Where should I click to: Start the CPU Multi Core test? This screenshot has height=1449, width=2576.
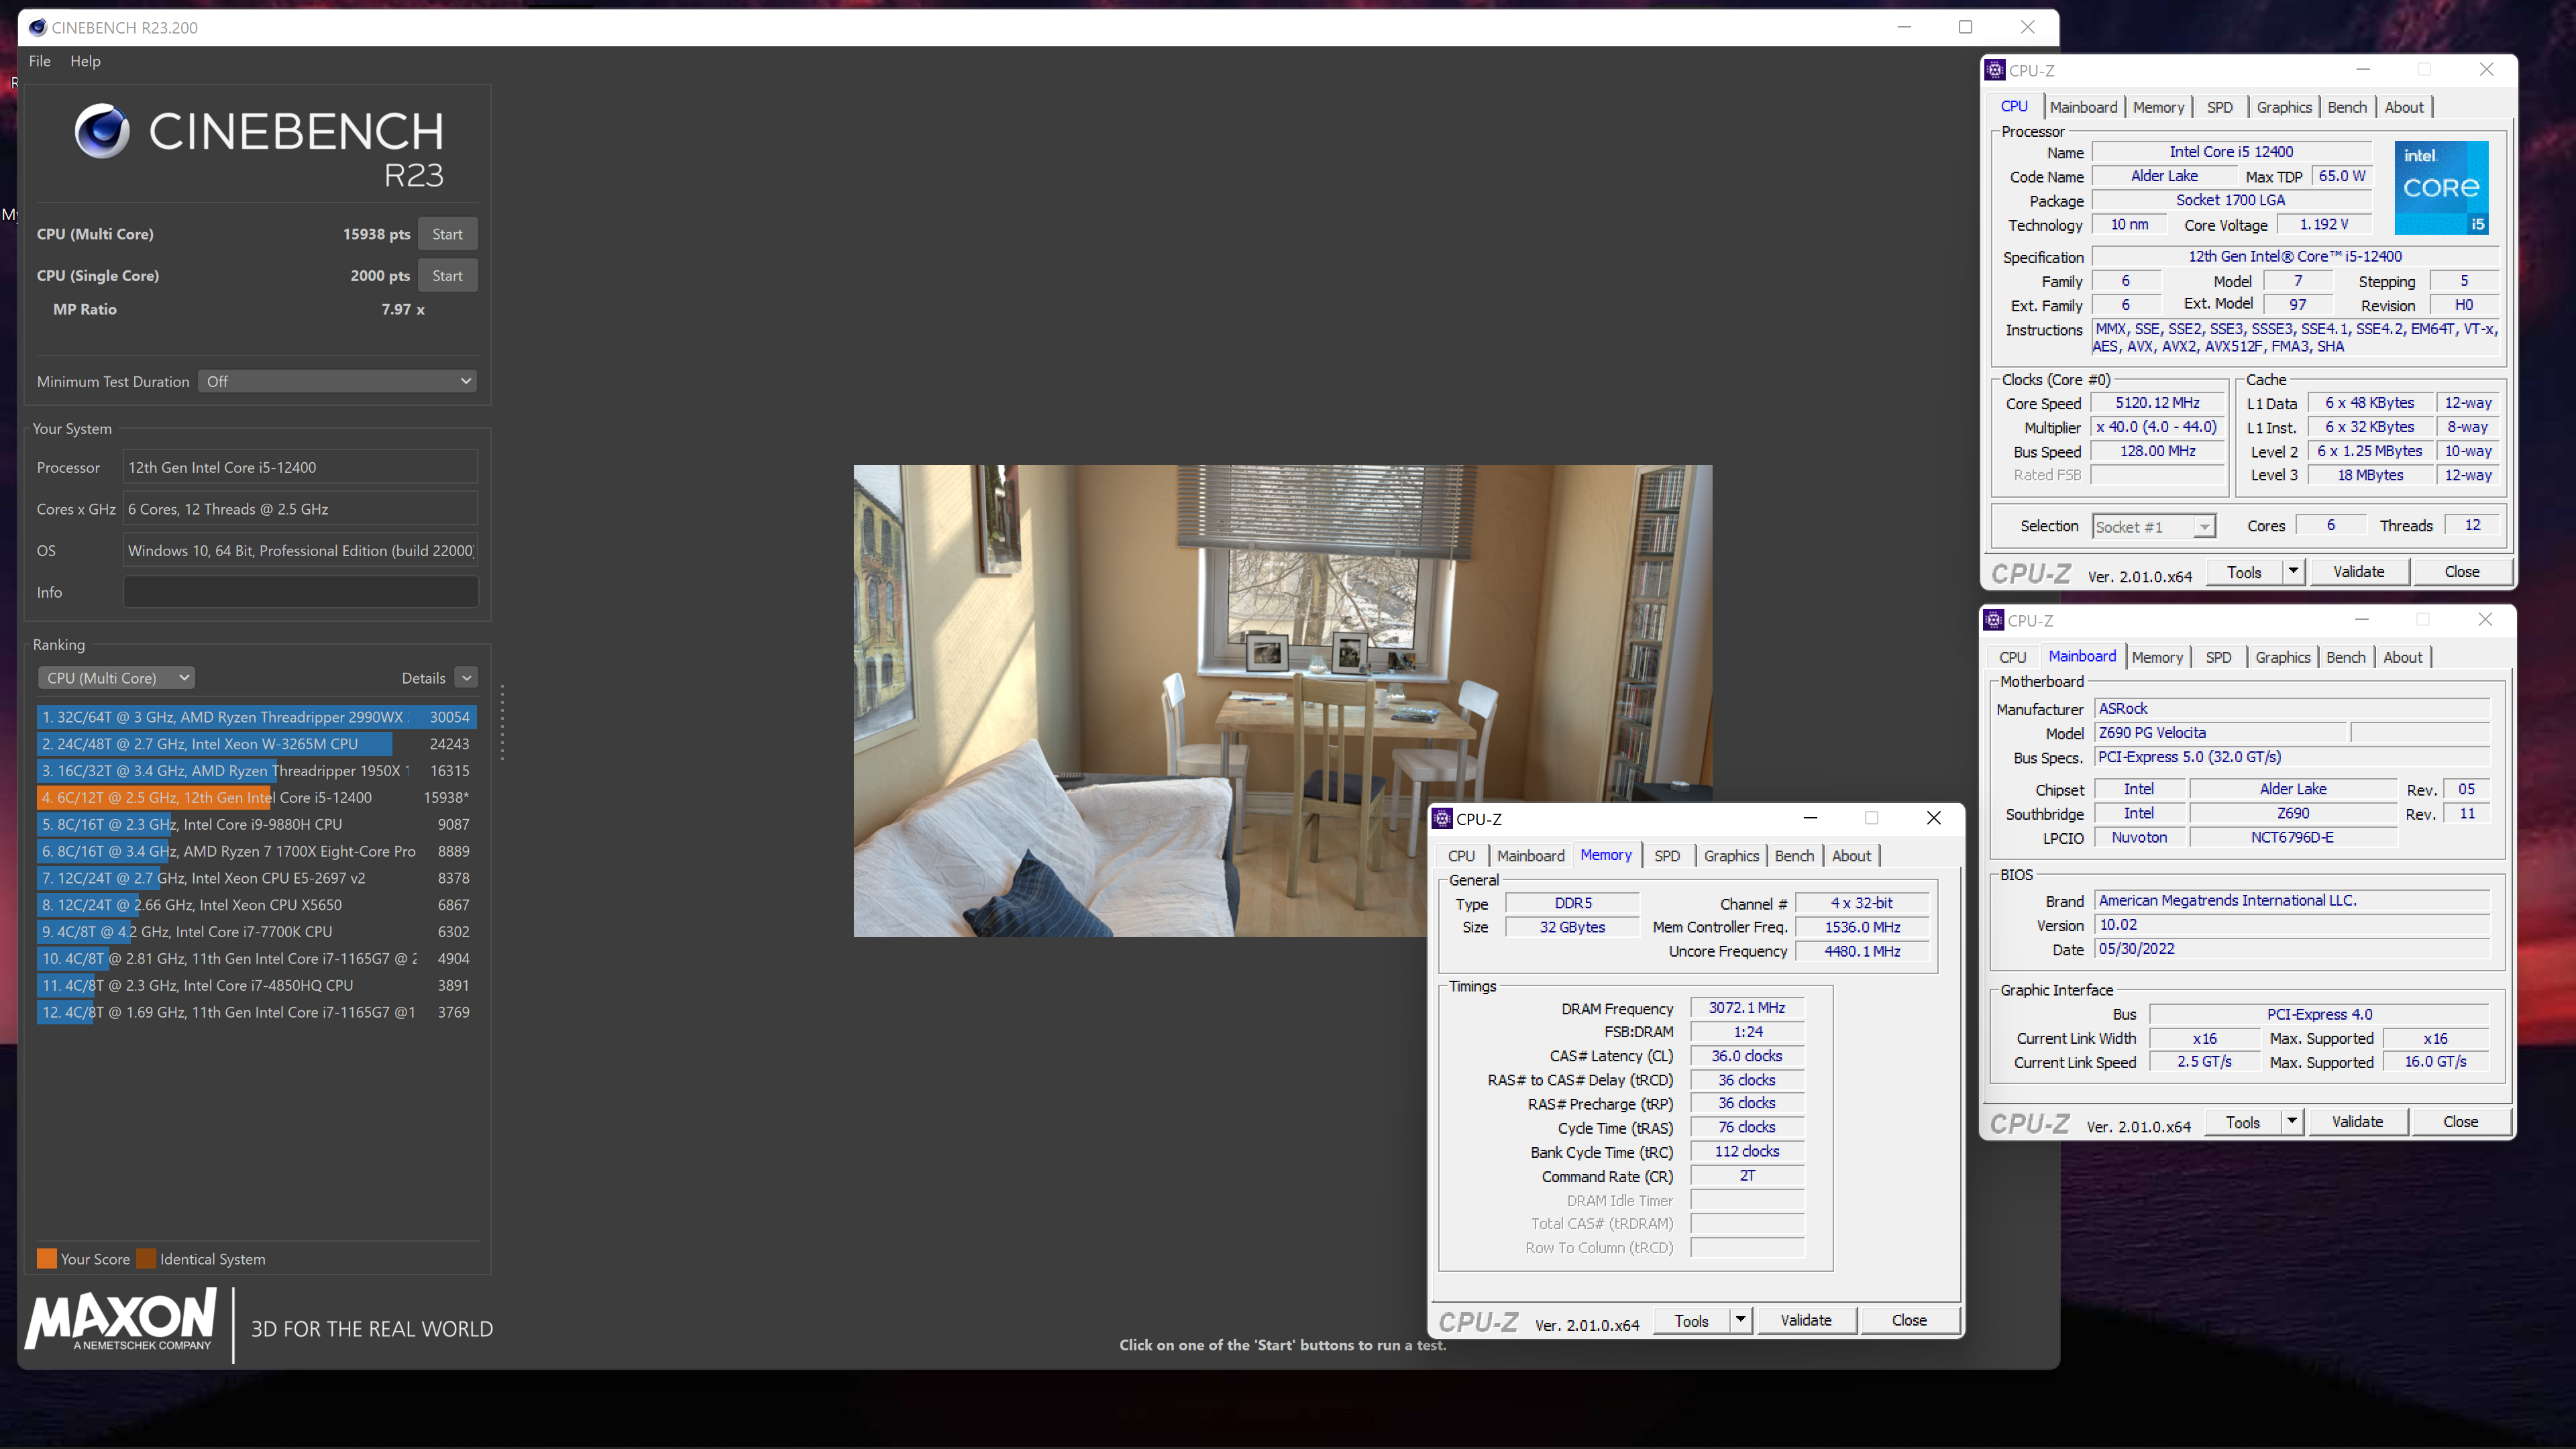point(447,234)
